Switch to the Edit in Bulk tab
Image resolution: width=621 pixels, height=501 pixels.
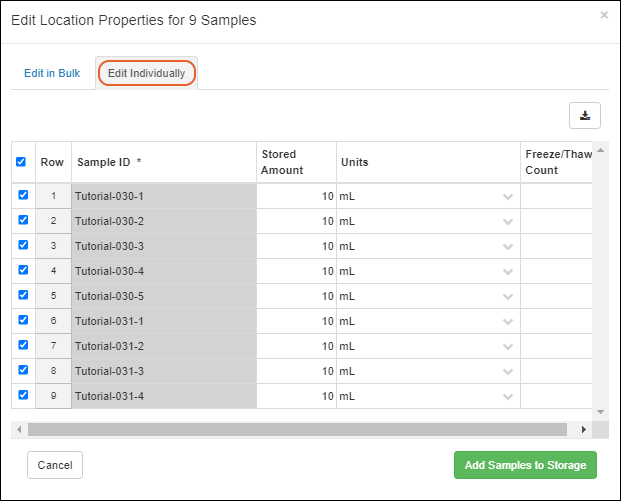click(52, 73)
